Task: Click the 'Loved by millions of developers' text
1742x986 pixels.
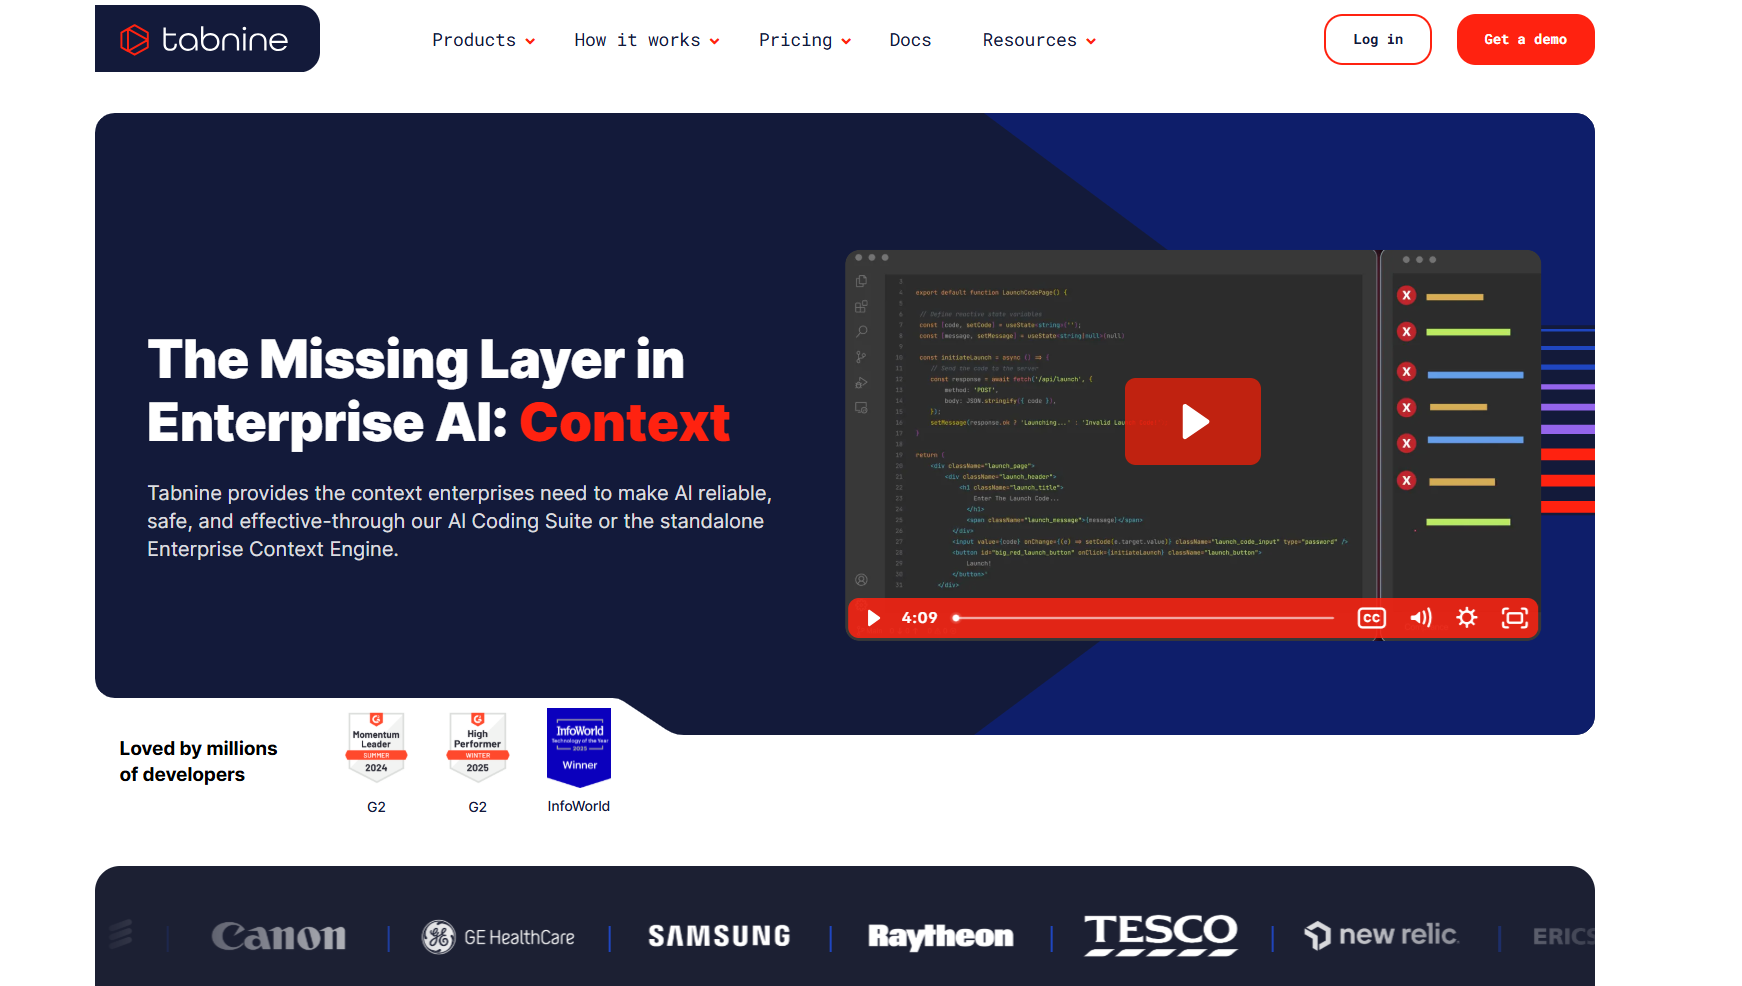Action: [x=198, y=761]
